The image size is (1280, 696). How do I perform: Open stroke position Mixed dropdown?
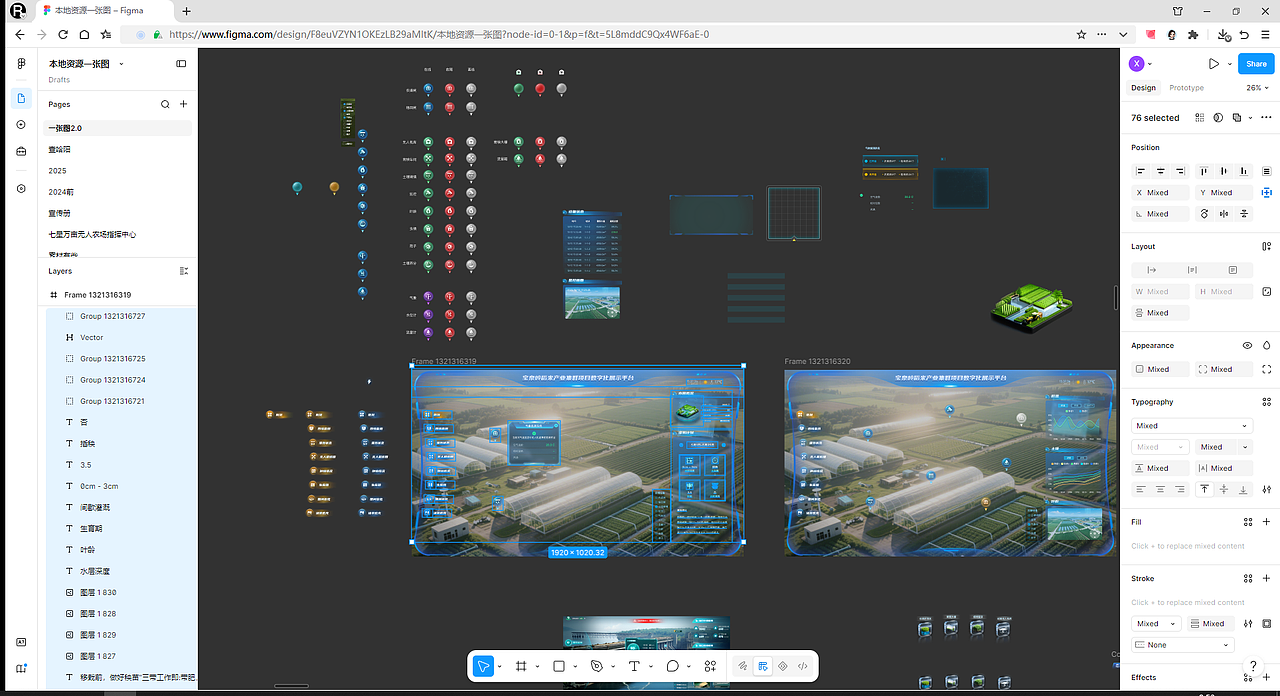(x=1157, y=623)
